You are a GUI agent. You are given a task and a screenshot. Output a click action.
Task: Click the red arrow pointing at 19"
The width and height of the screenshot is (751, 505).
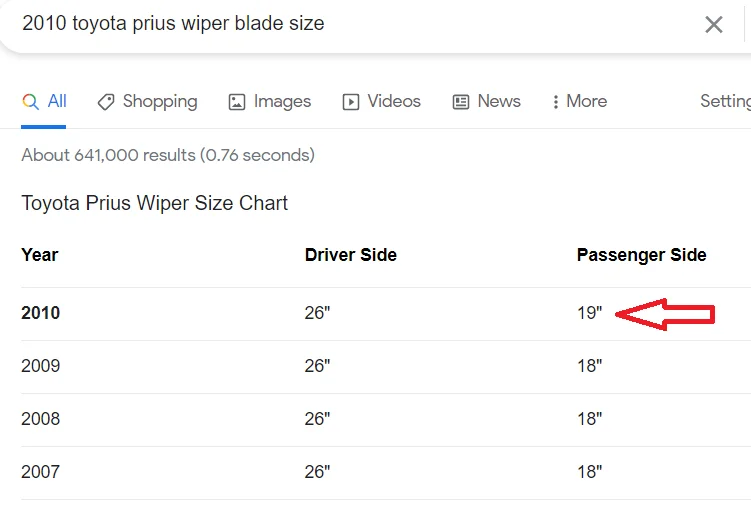664,315
